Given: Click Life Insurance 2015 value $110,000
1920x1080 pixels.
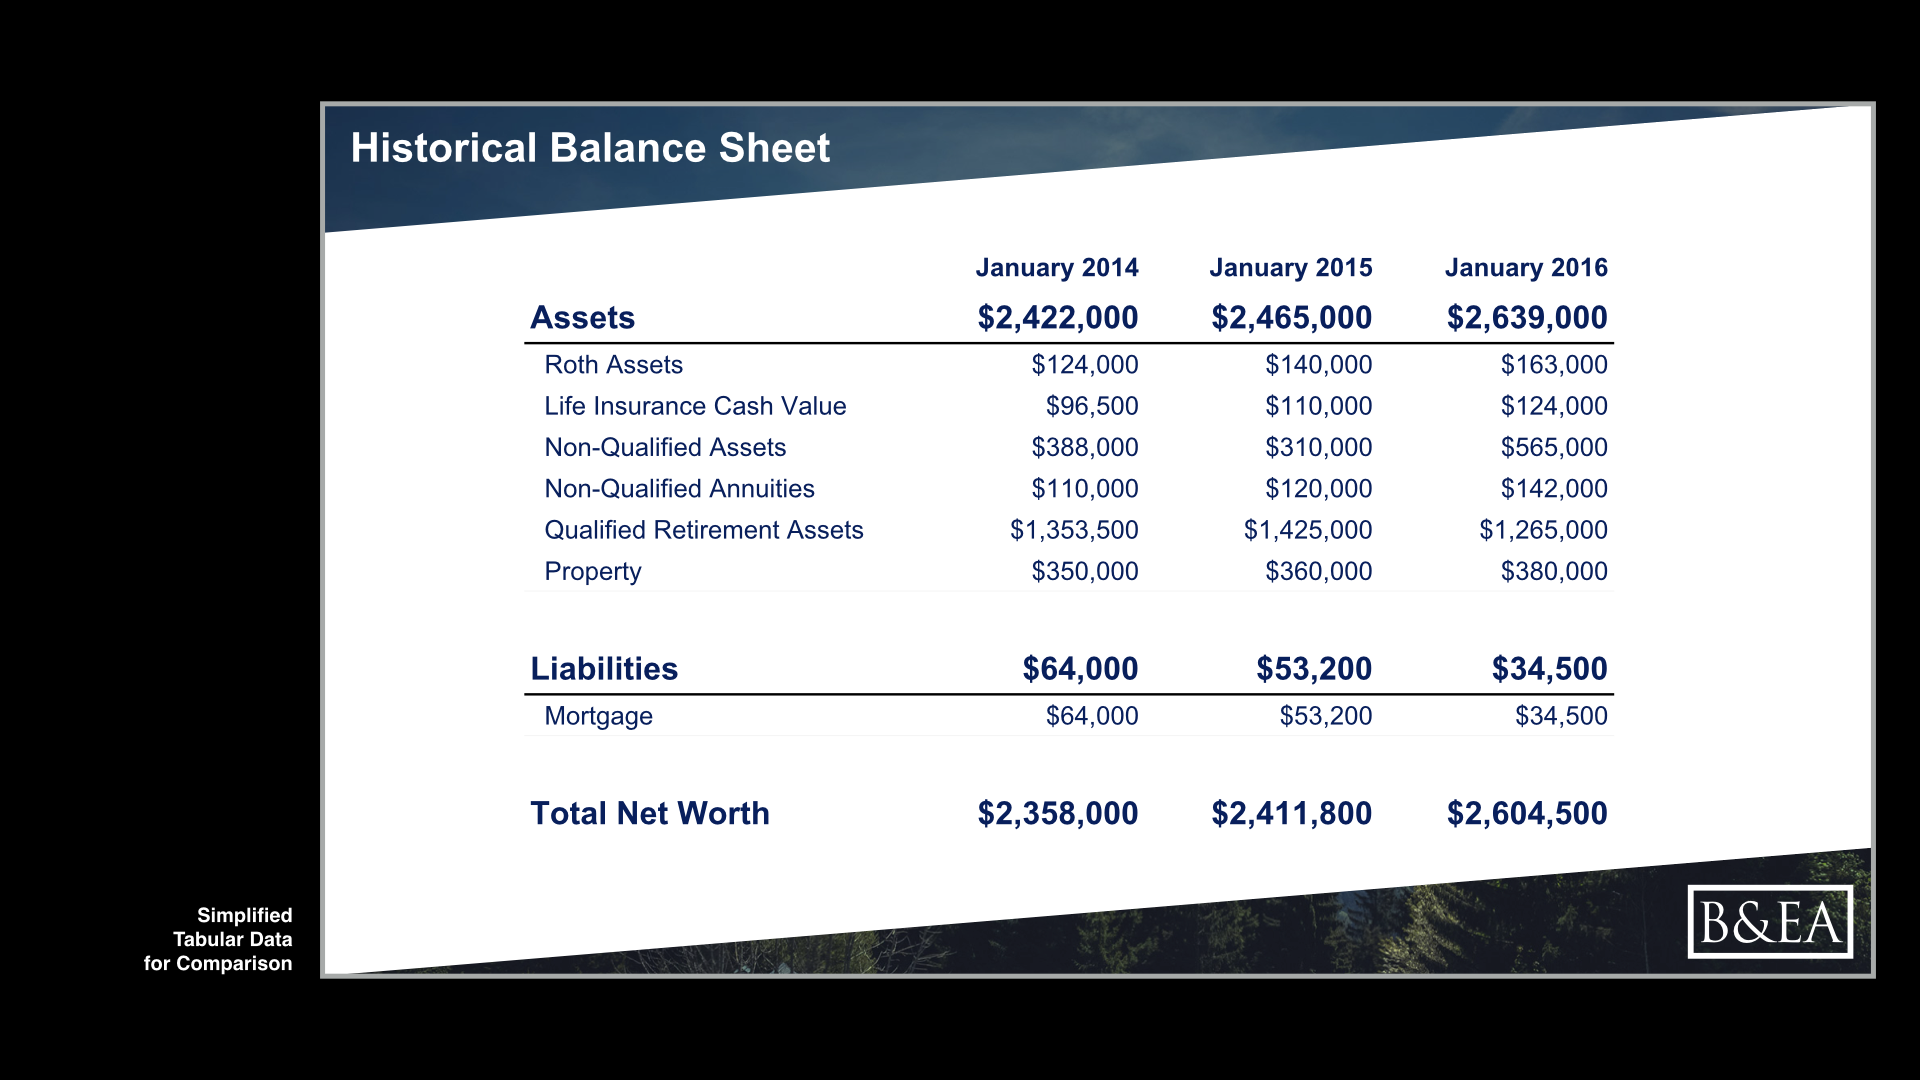Looking at the screenshot, I should pyautogui.click(x=1319, y=406).
